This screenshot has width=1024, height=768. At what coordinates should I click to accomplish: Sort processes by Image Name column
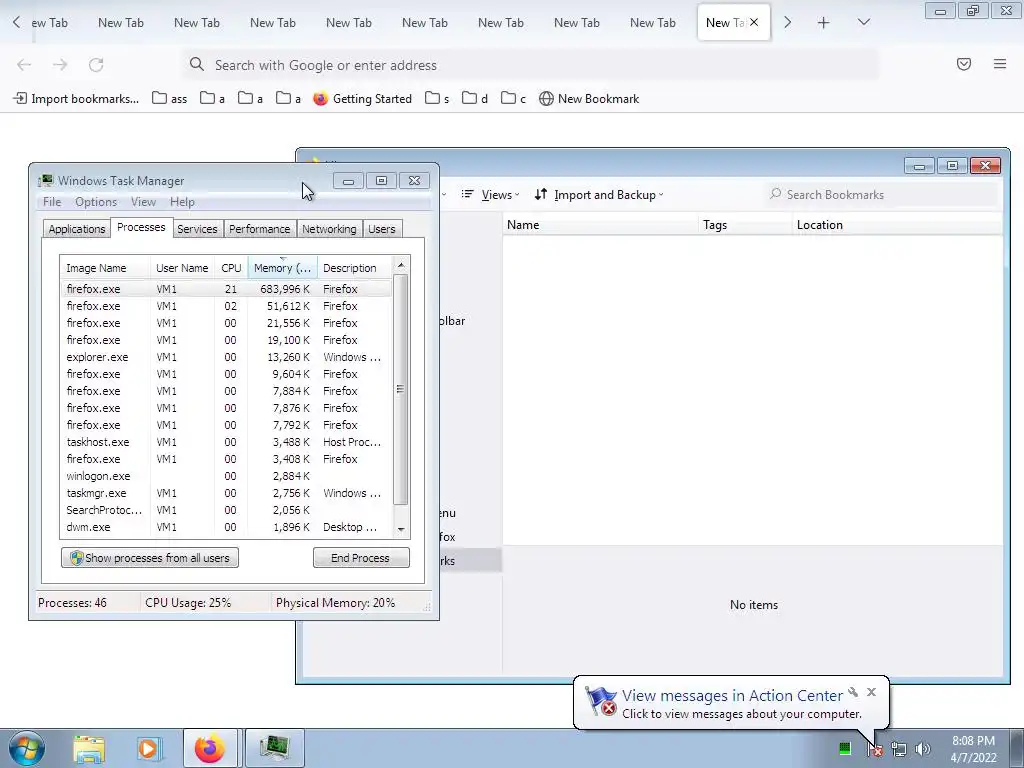pyautogui.click(x=106, y=268)
